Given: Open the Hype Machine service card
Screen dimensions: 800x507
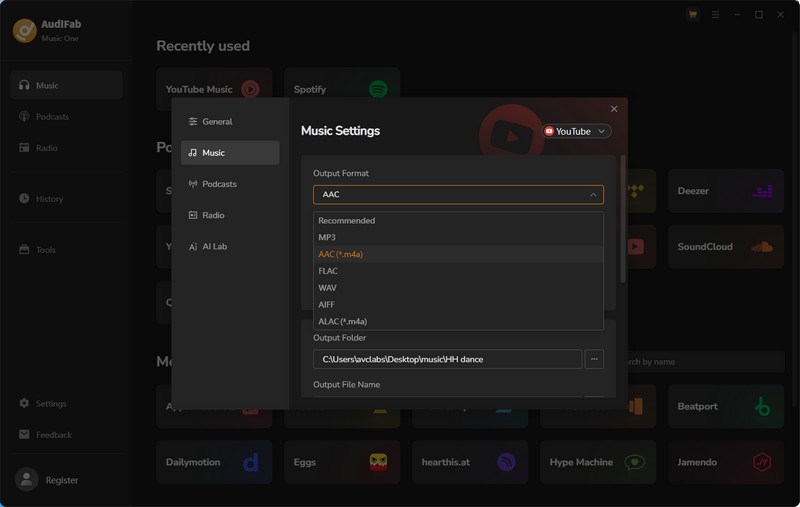Looking at the screenshot, I should pos(598,462).
